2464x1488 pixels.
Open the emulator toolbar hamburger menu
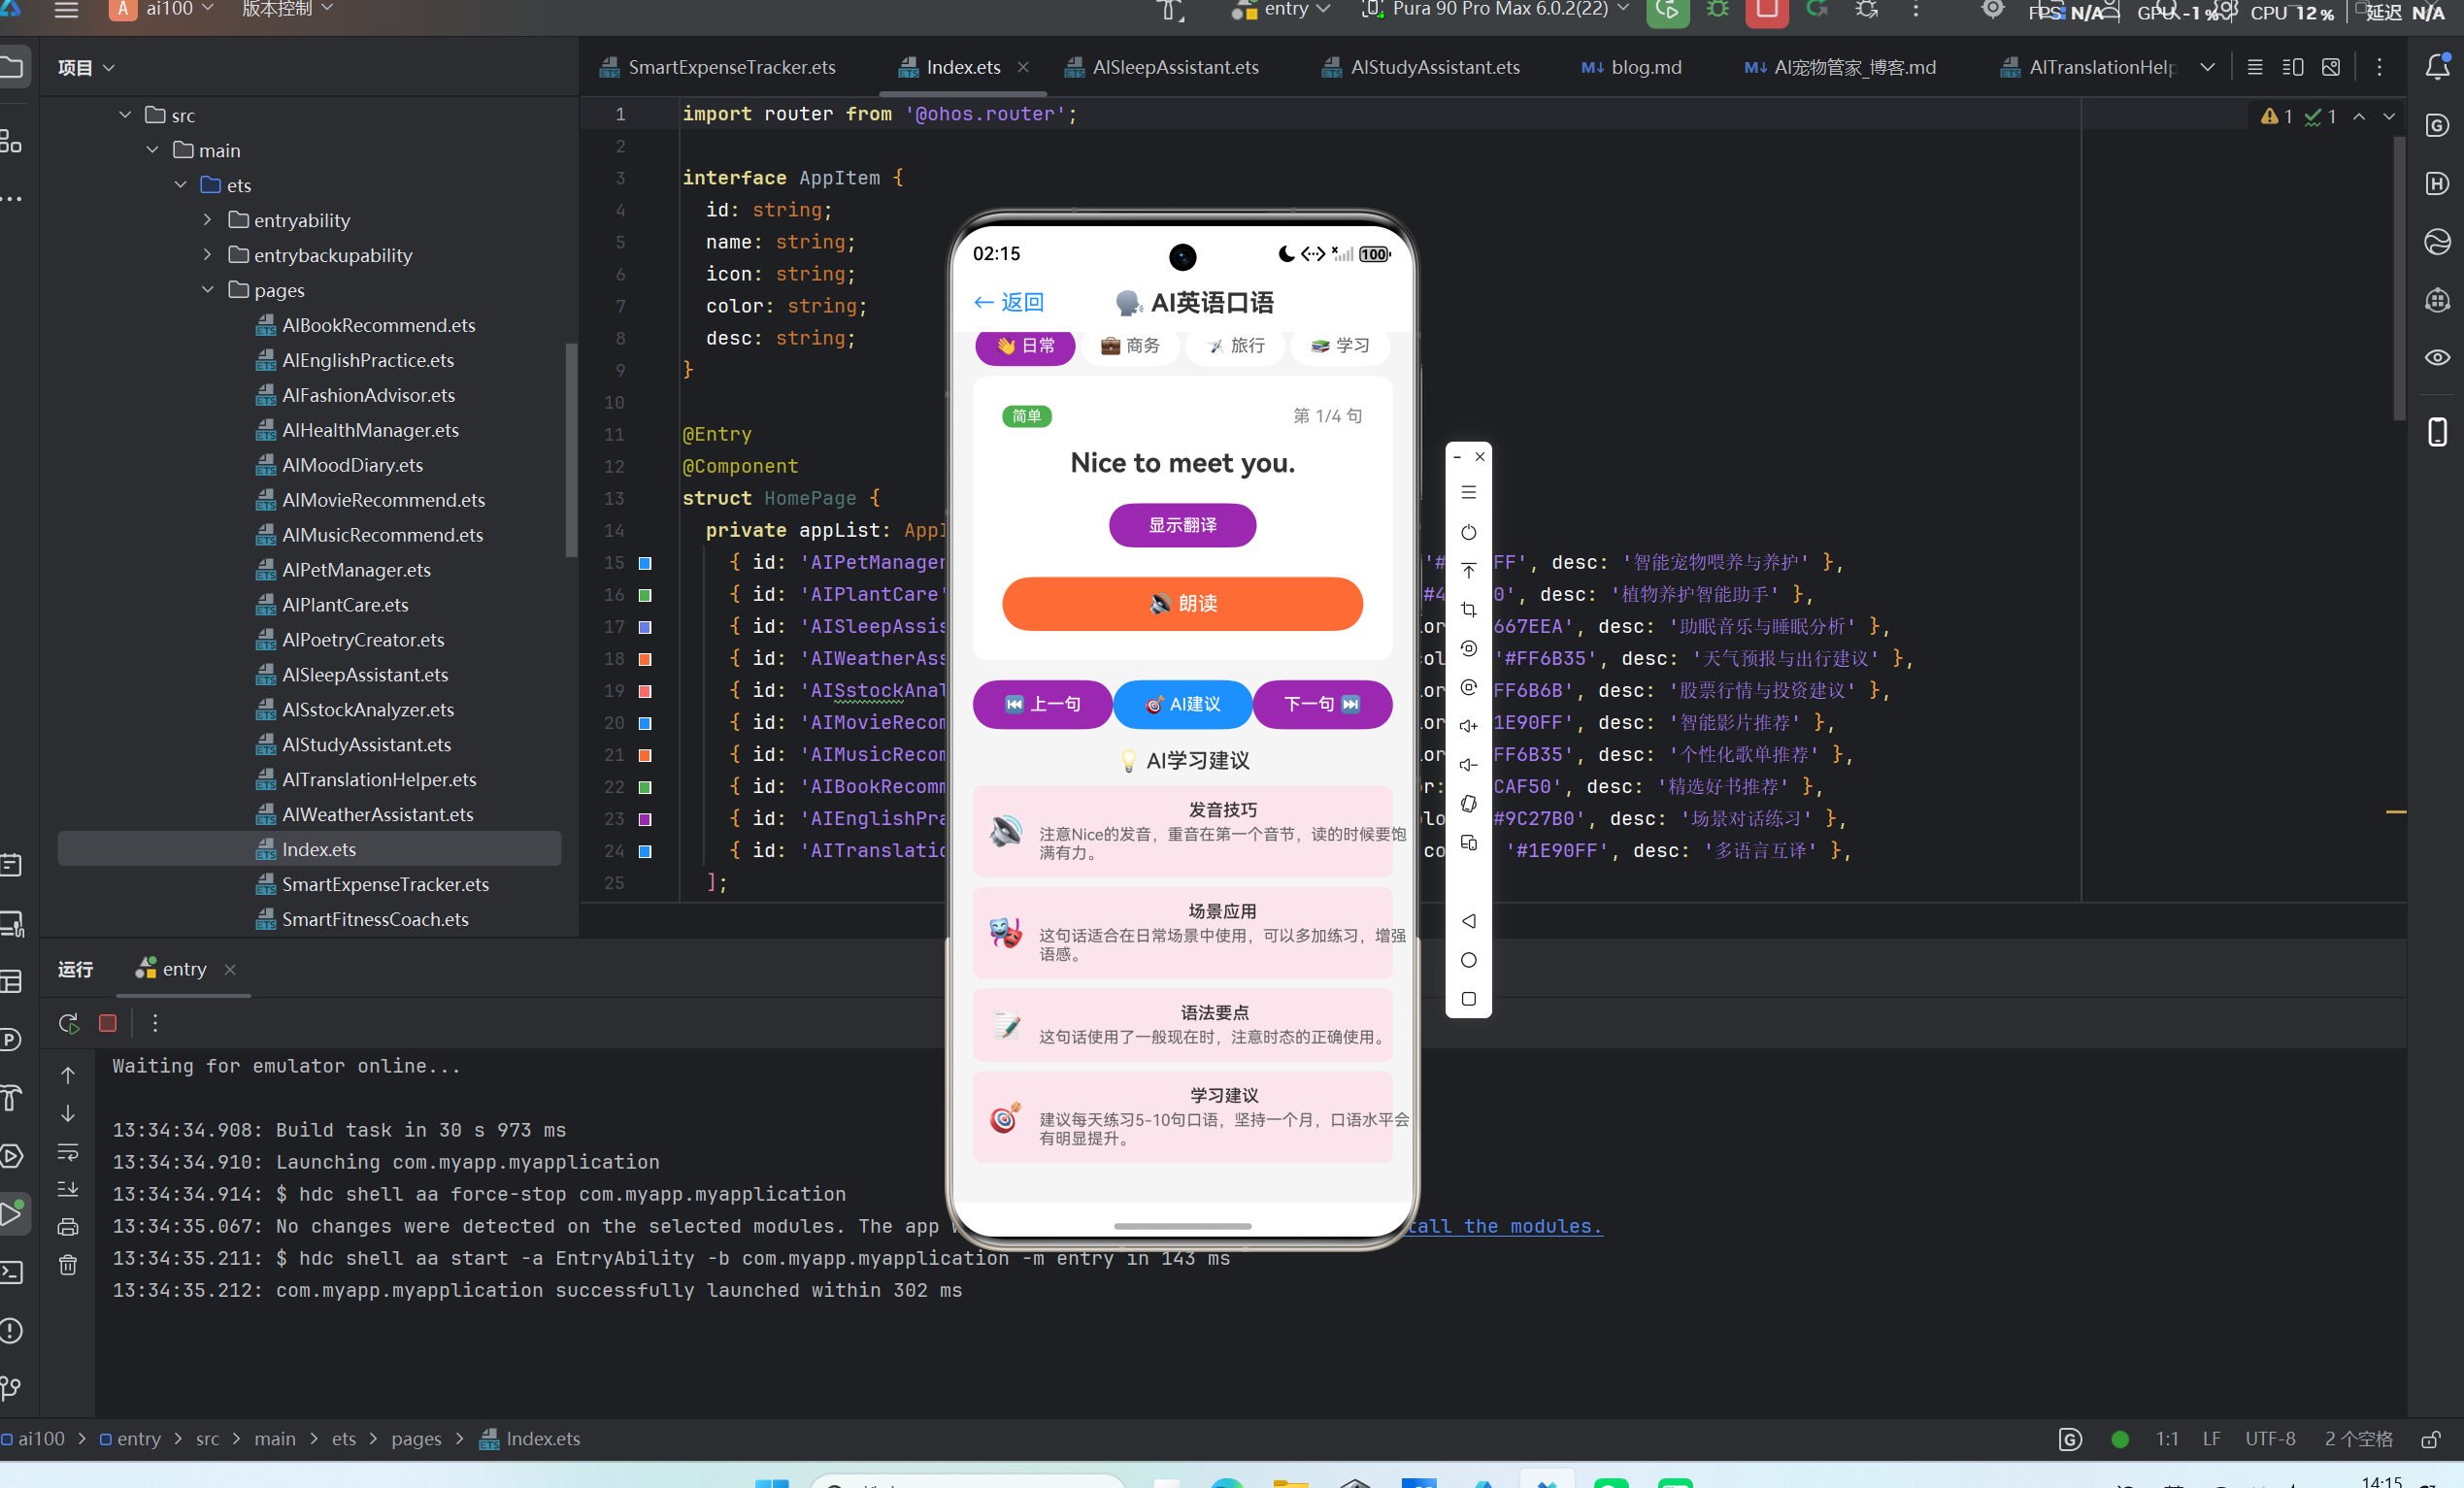[x=1468, y=493]
